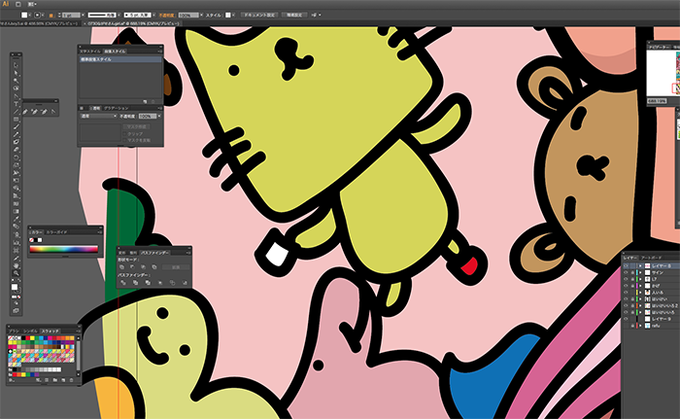Select the Type tool
The height and width of the screenshot is (419, 680).
[16, 104]
